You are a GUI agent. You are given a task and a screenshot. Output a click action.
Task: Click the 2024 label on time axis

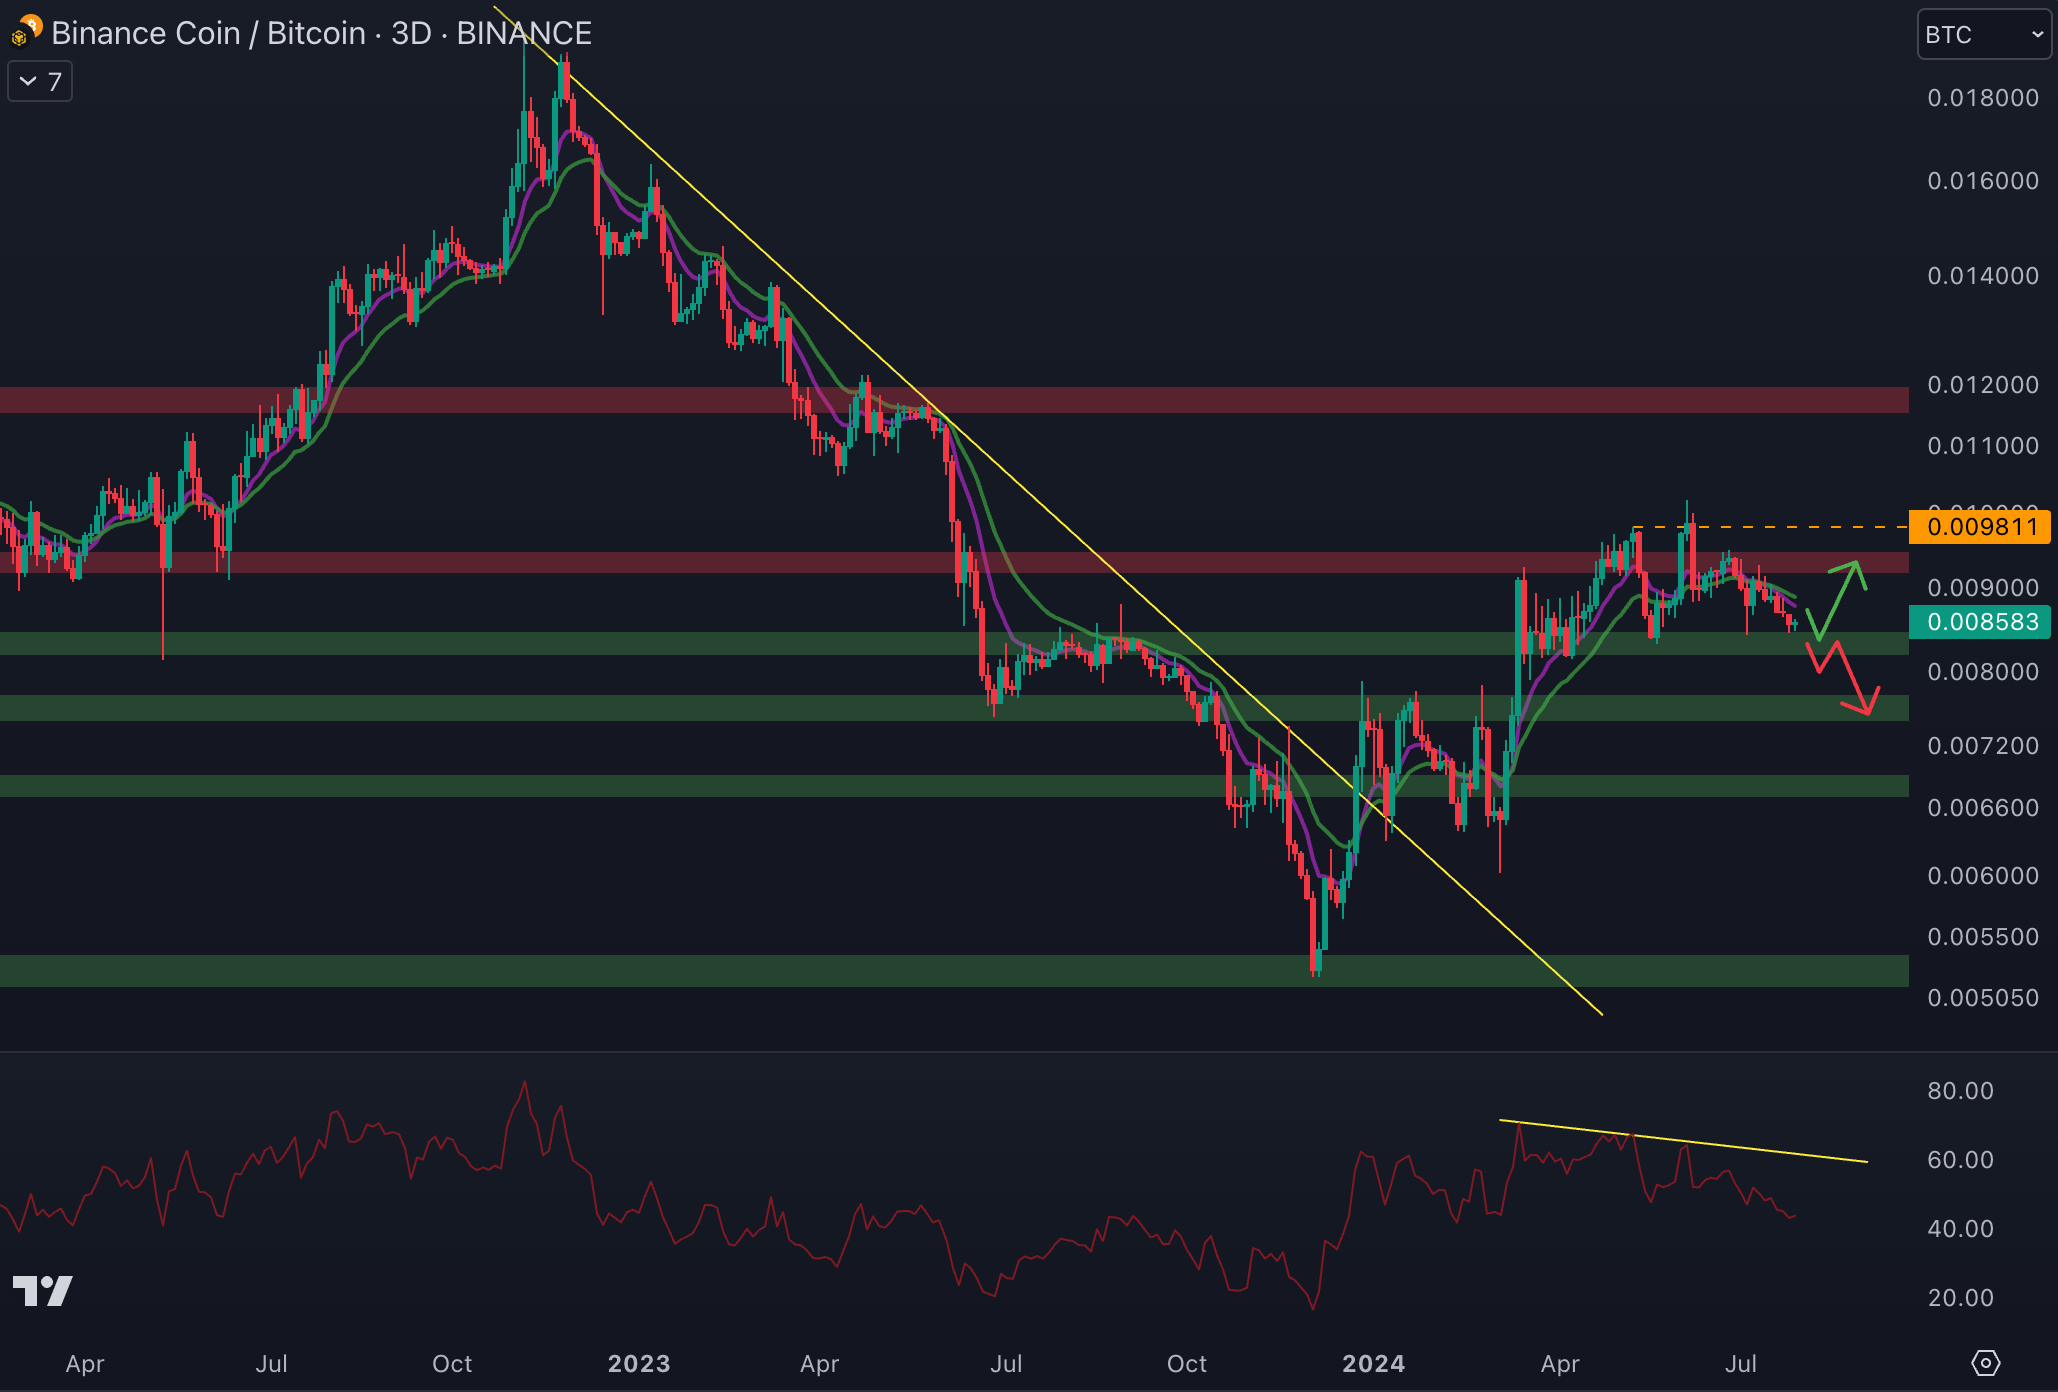point(1373,1363)
